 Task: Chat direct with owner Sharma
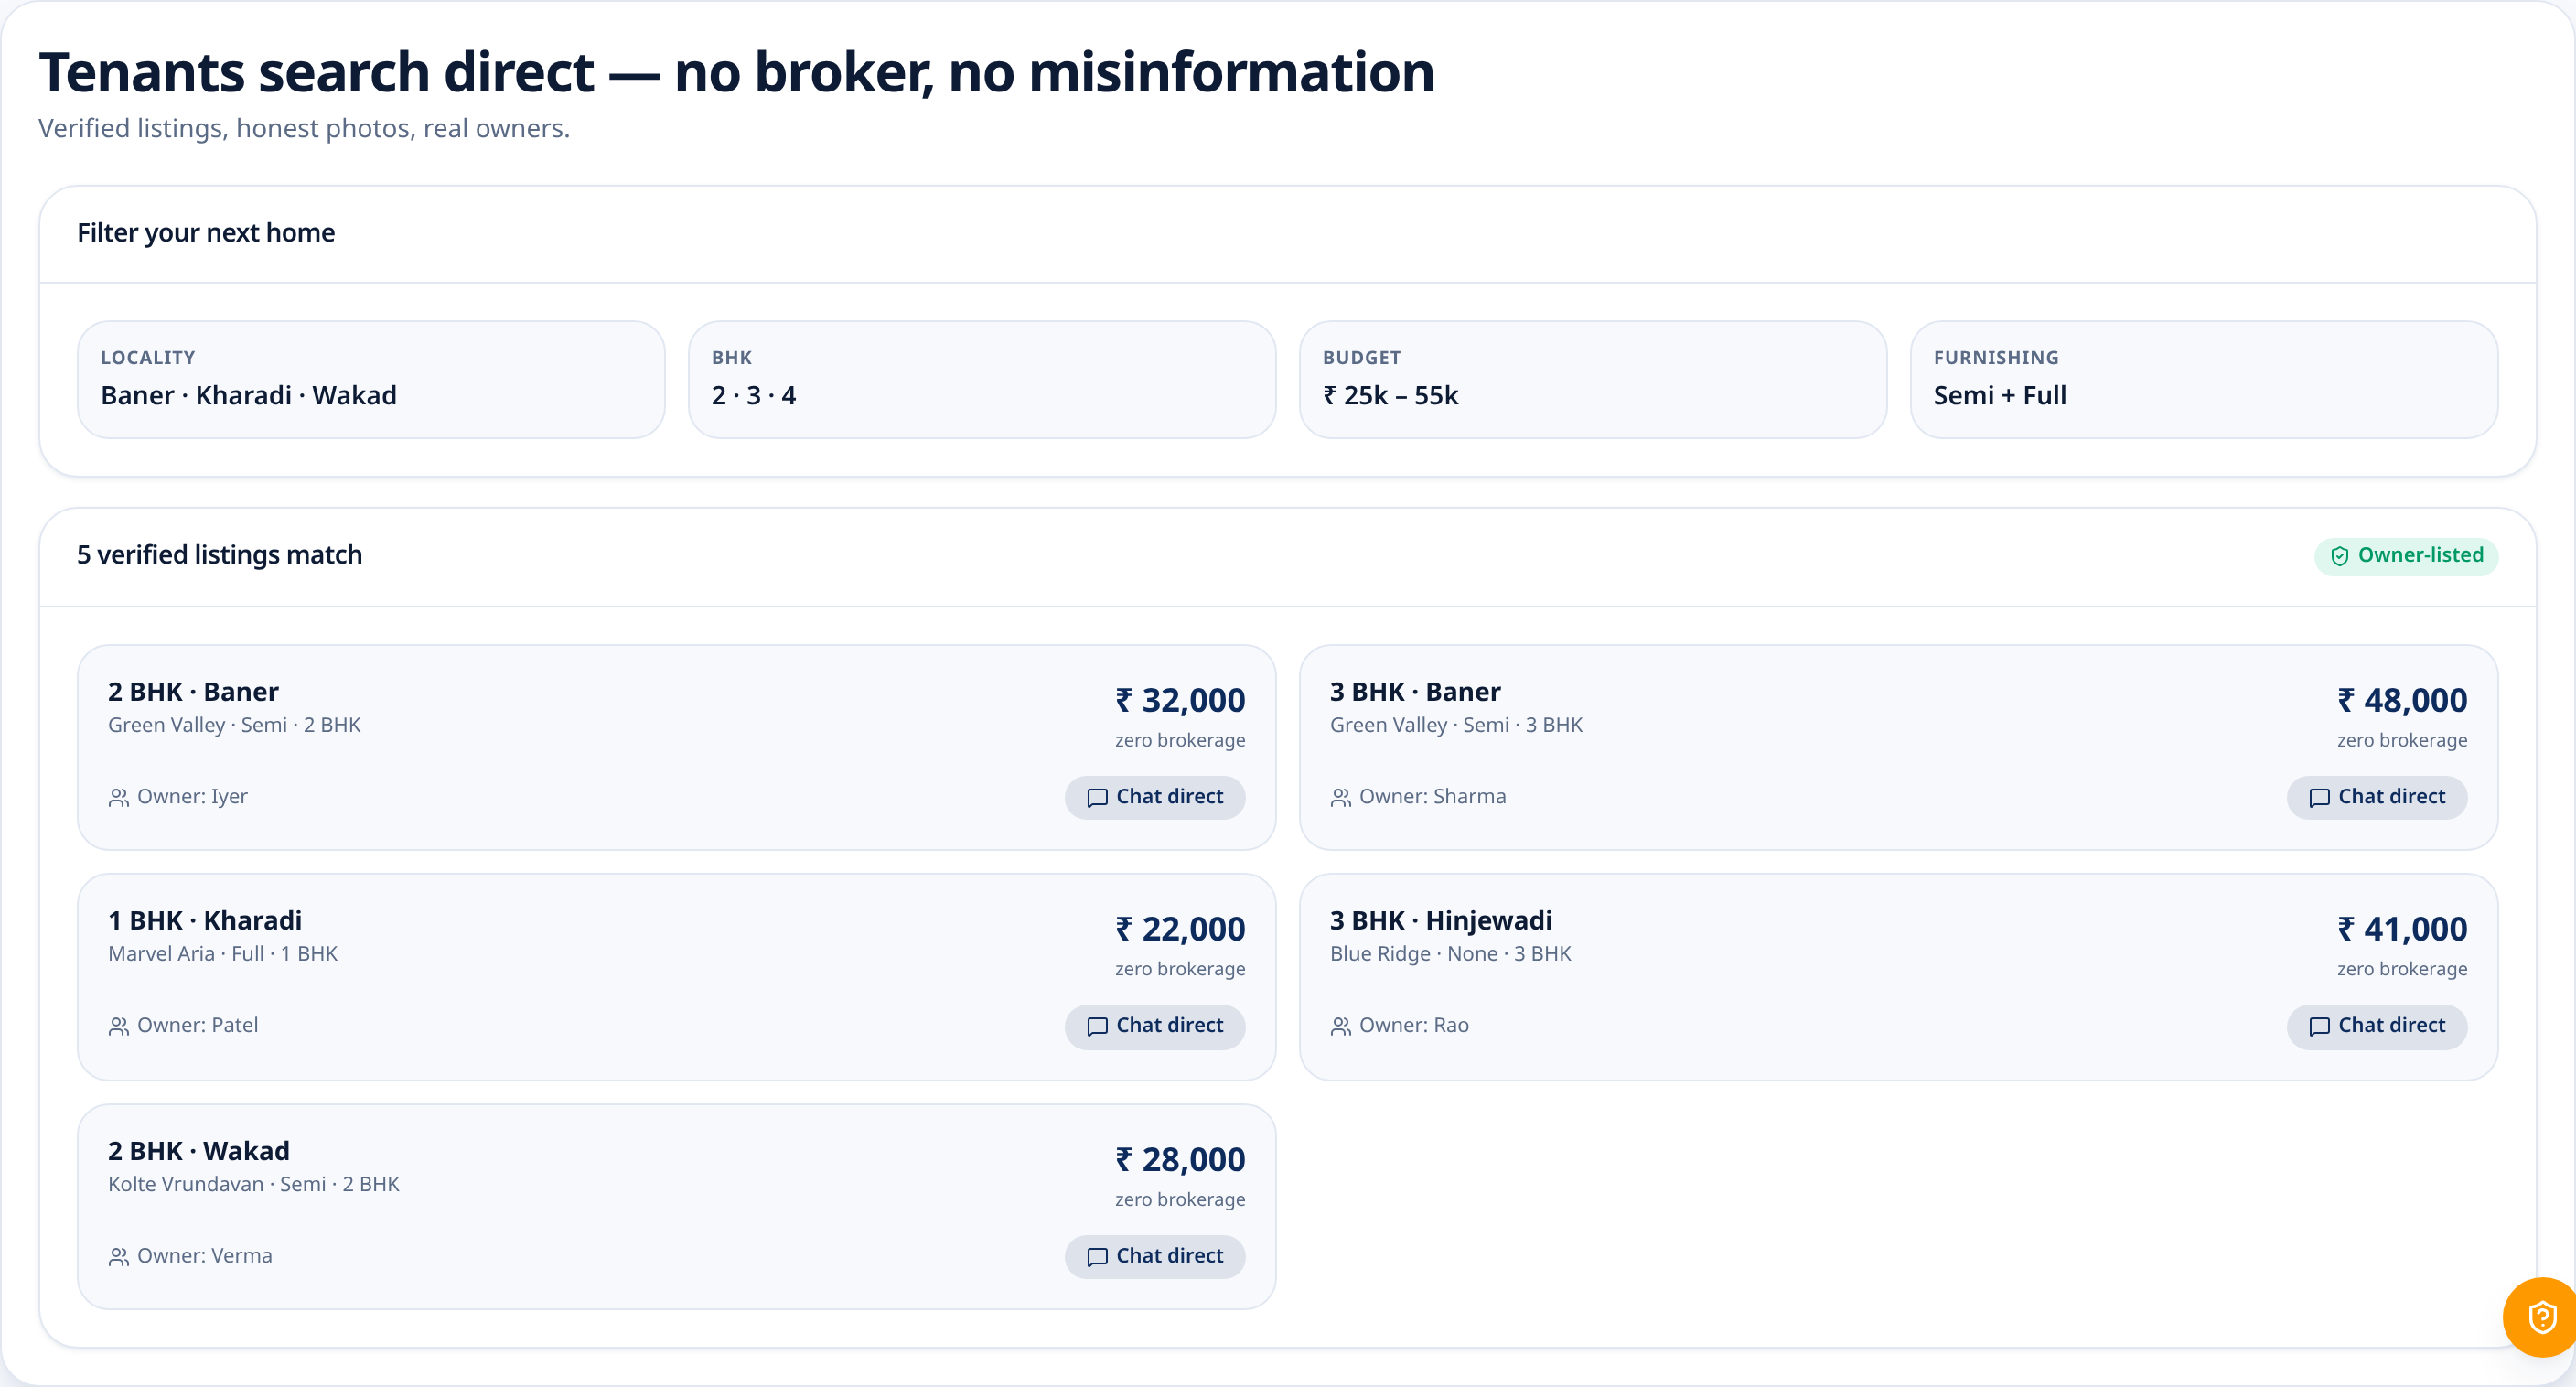pos(2377,797)
